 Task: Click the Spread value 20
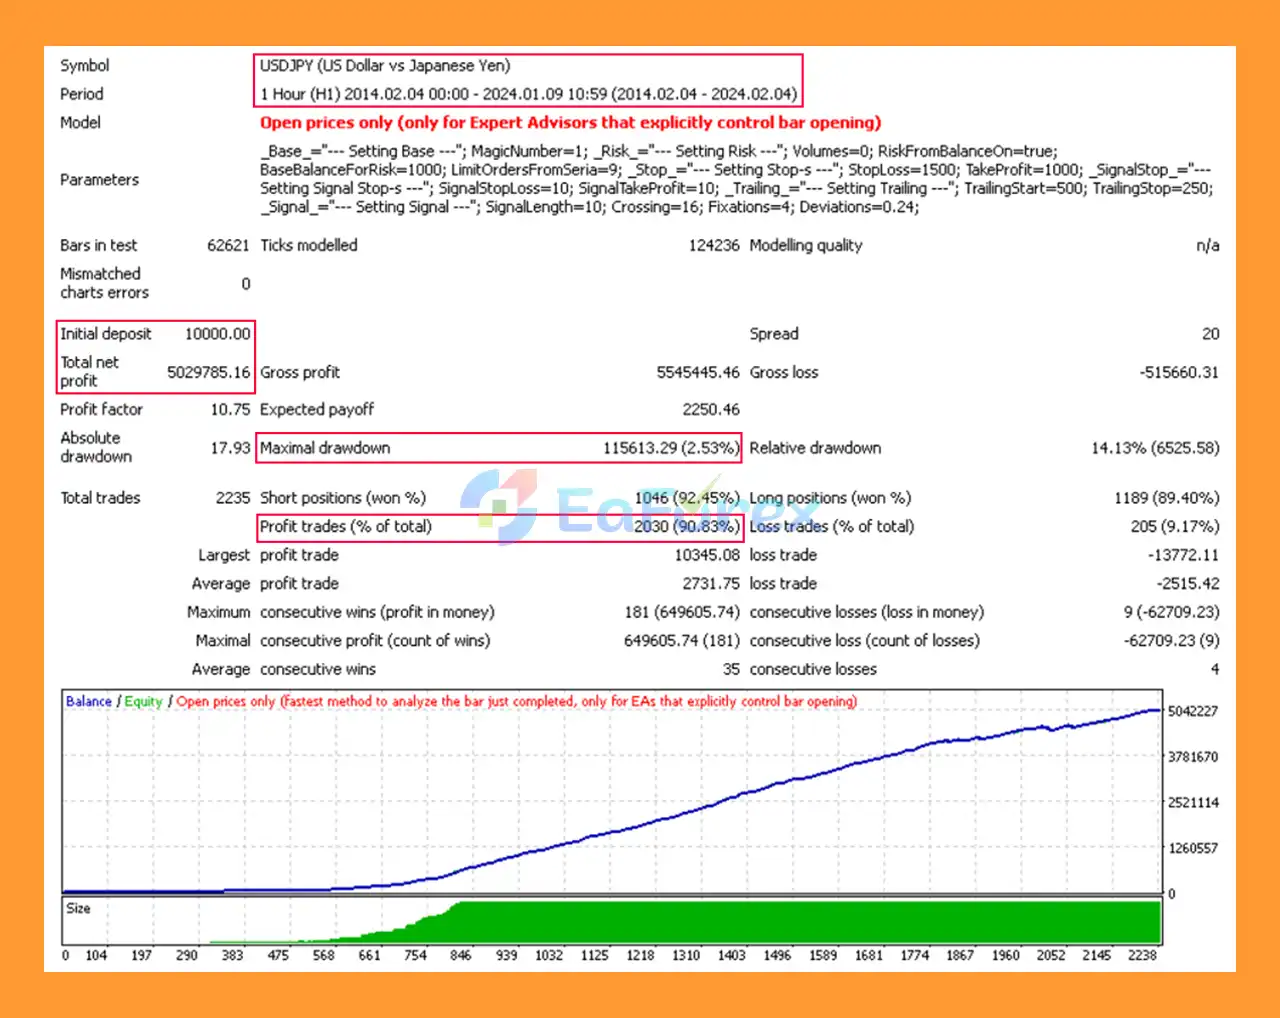[x=1210, y=334]
